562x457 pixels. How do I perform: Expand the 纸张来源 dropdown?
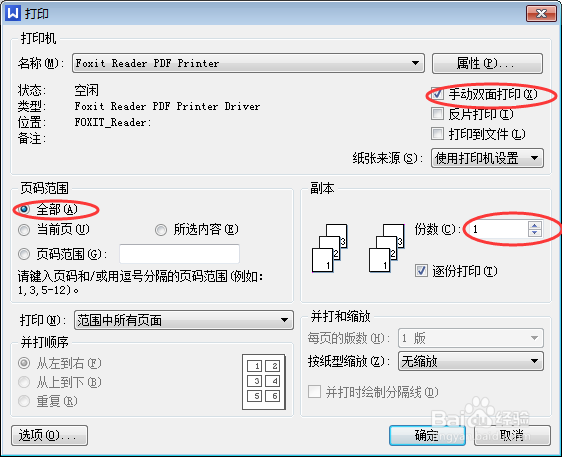(487, 158)
